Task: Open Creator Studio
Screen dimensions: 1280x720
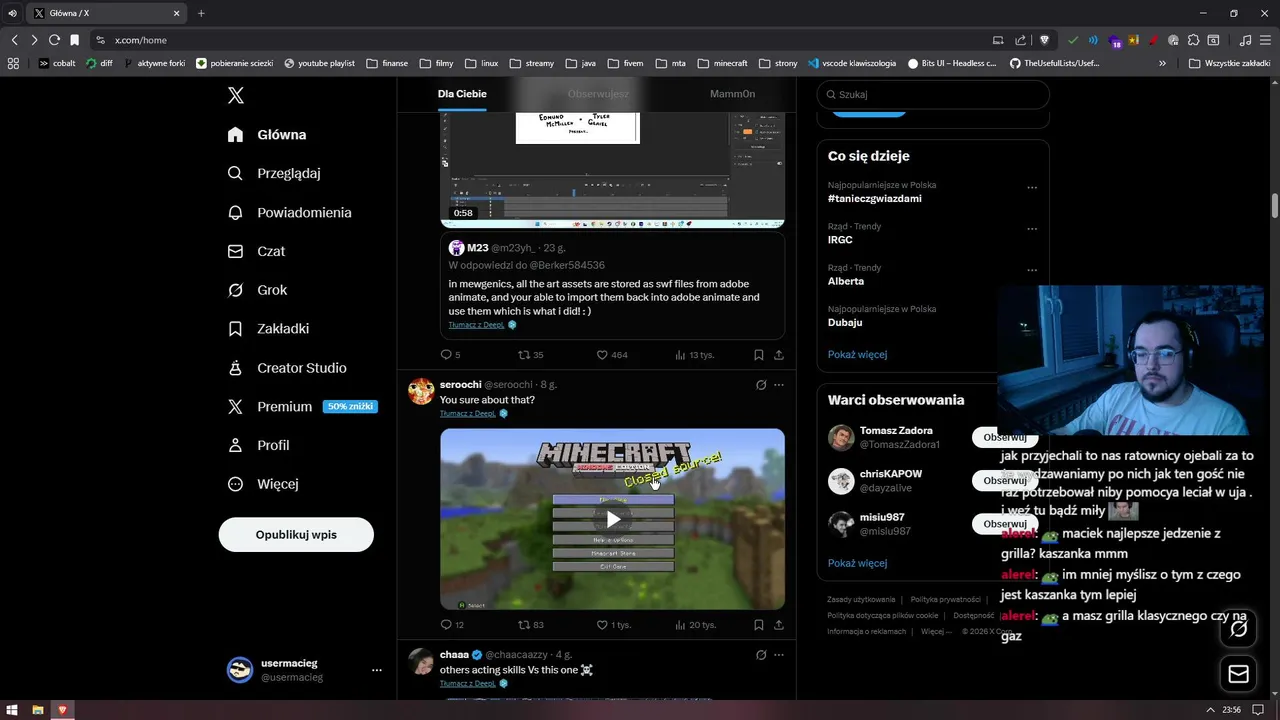Action: coord(287,368)
